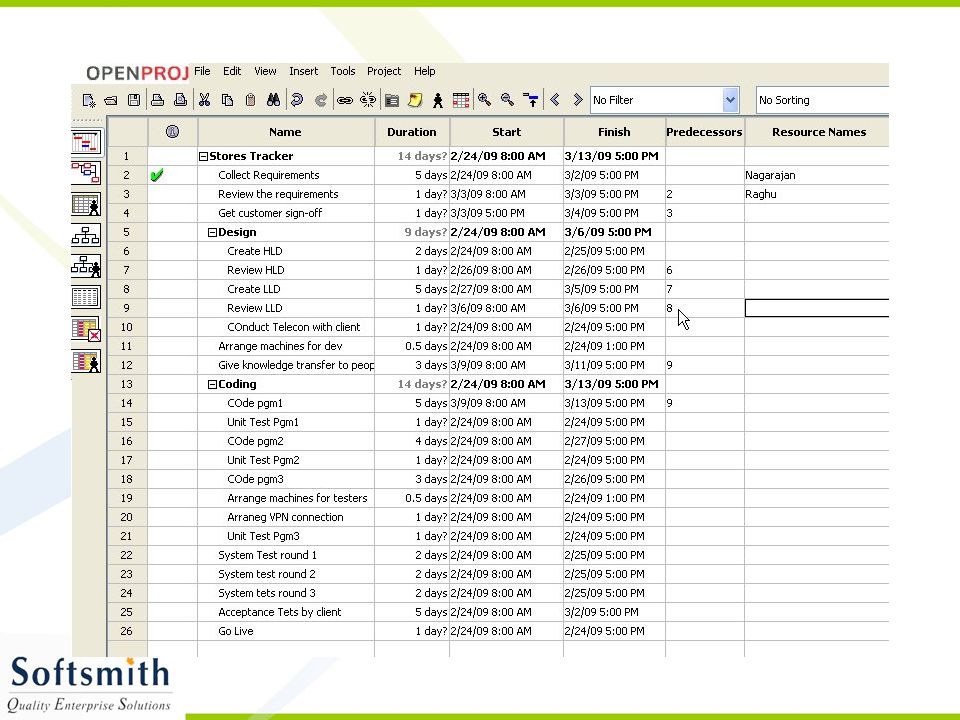
Task: Click the Paste clipboard icon
Action: click(250, 100)
